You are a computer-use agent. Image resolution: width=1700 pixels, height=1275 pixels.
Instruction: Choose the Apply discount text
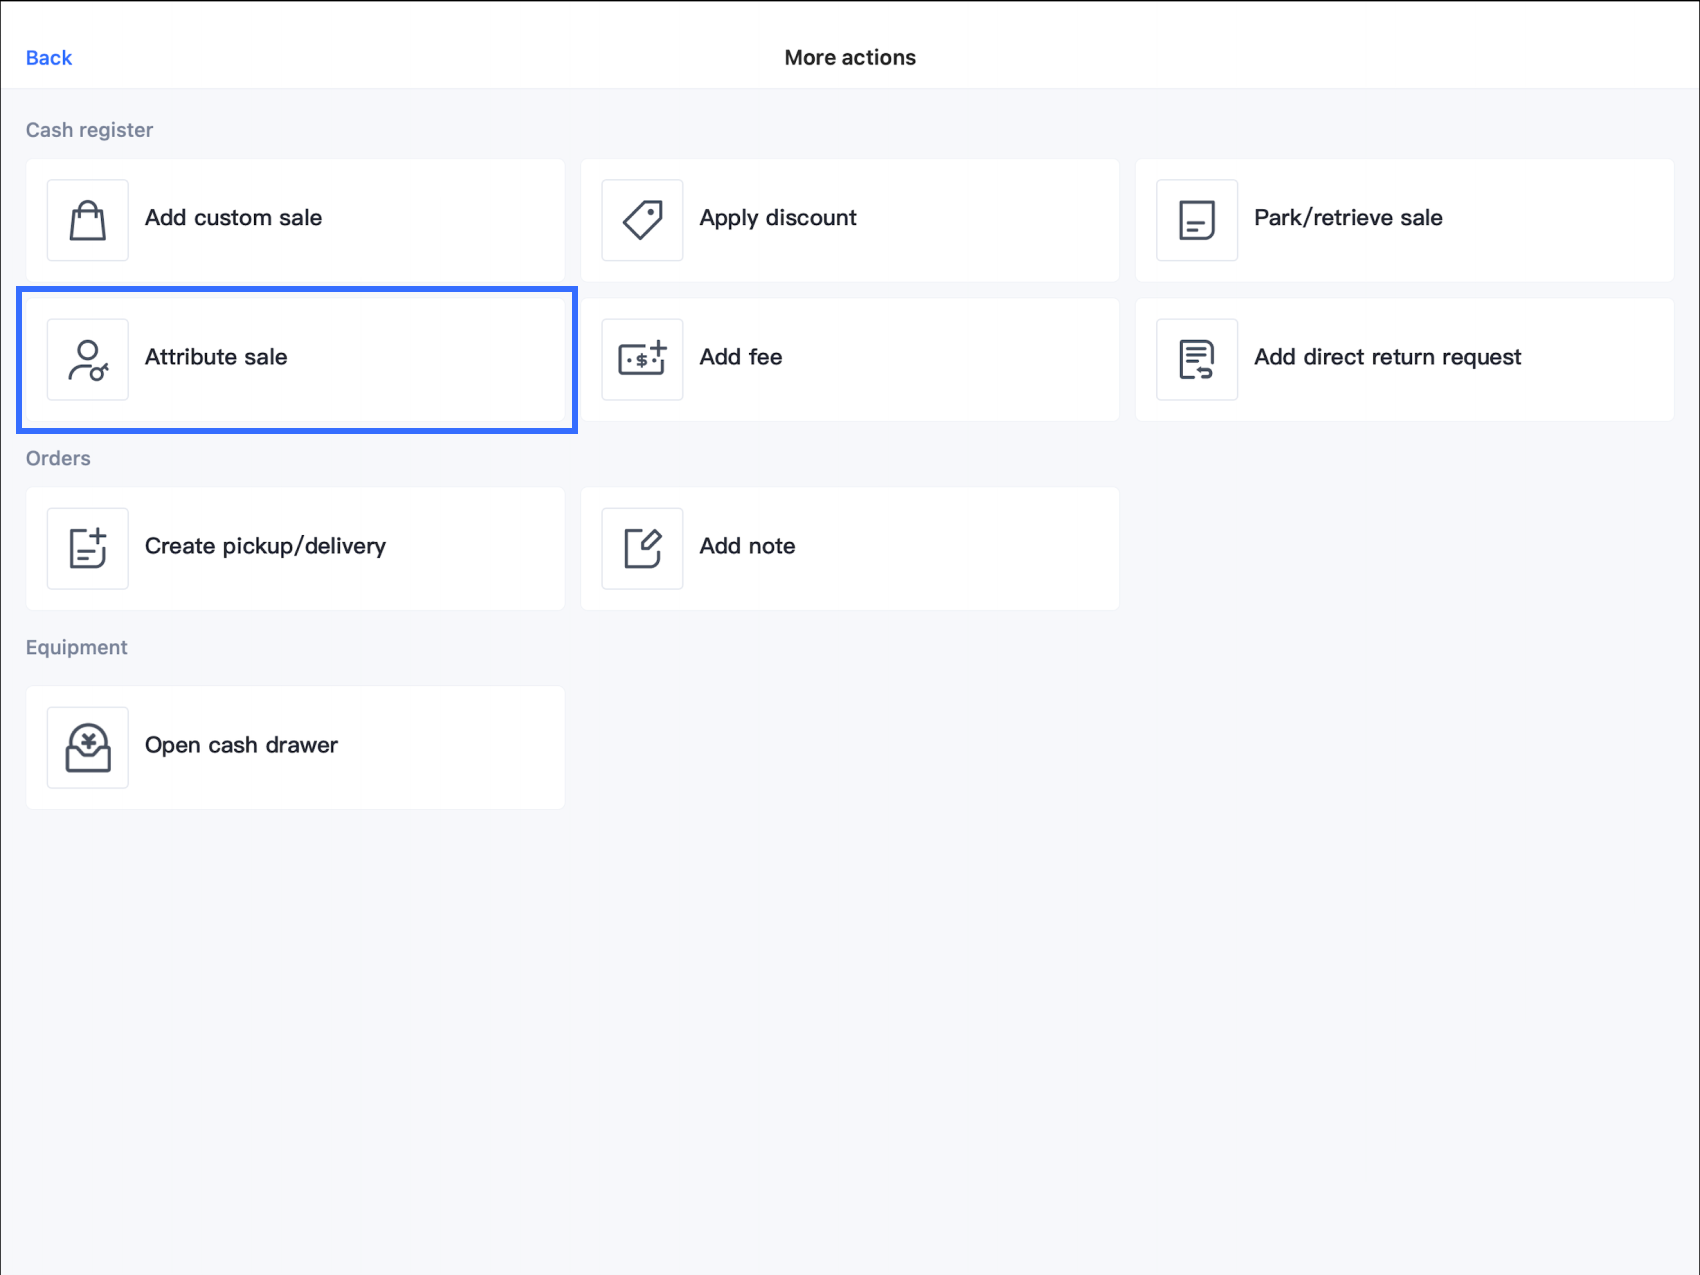click(x=777, y=218)
